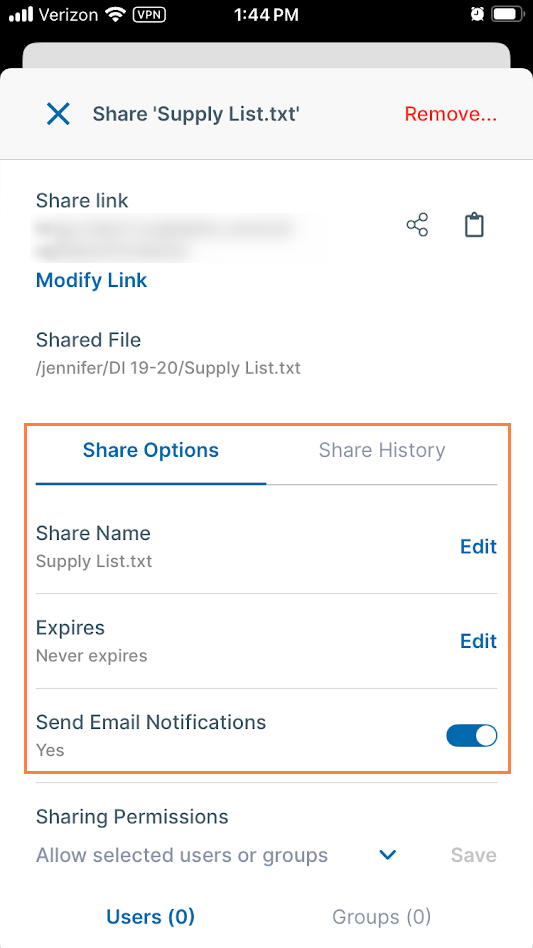Open the Users (0) tab
The image size is (533, 948).
point(150,917)
